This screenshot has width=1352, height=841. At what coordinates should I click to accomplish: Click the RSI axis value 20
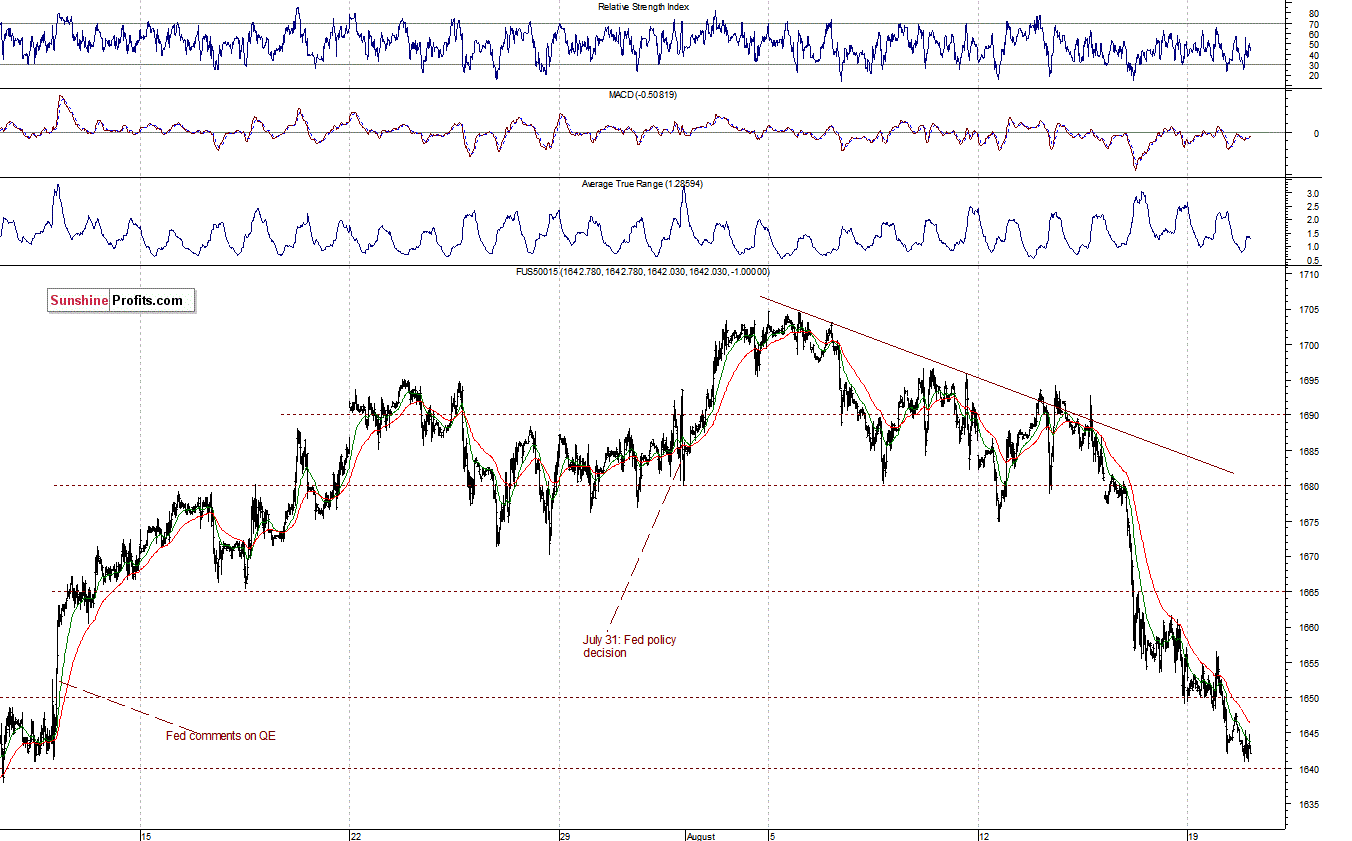(1314, 76)
